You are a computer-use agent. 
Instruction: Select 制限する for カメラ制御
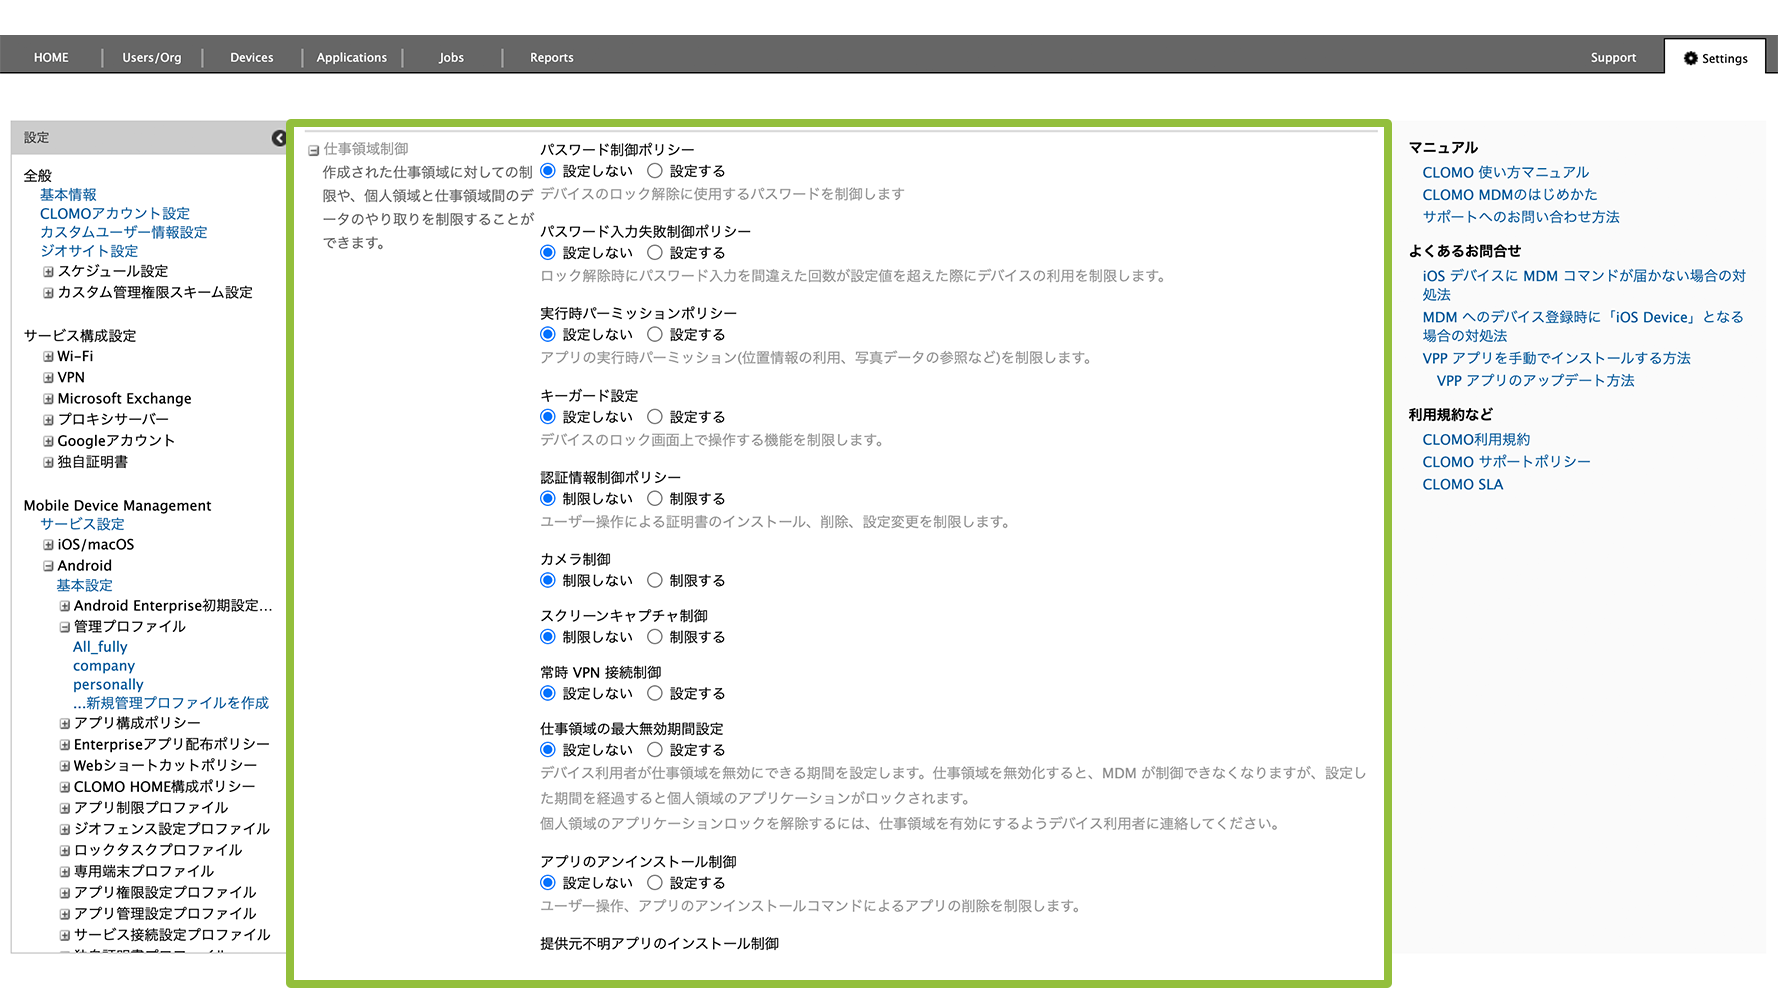655,580
